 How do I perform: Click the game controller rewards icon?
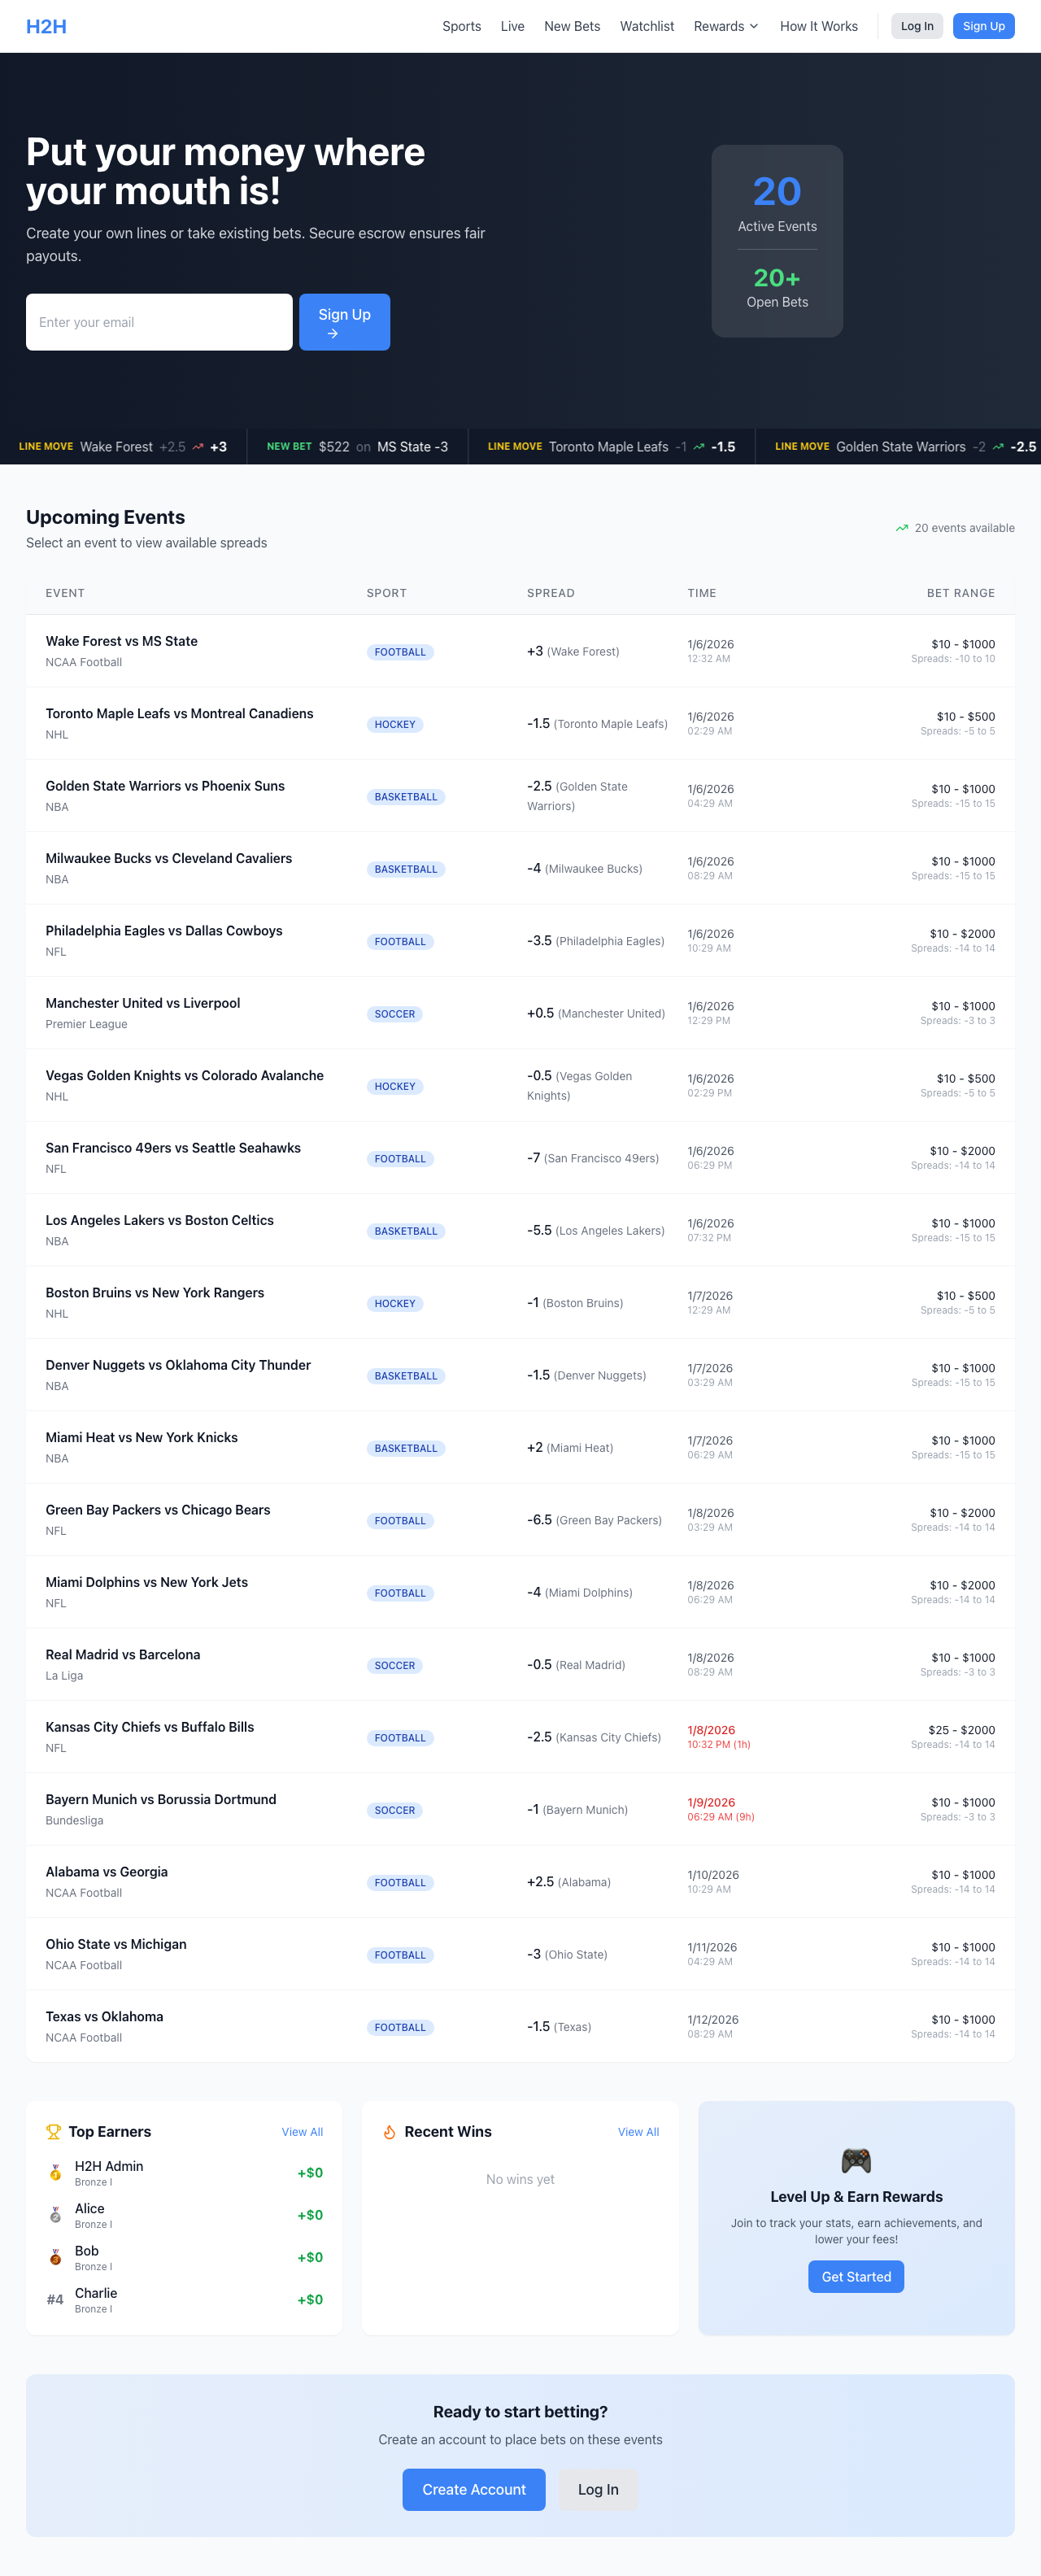click(856, 2160)
